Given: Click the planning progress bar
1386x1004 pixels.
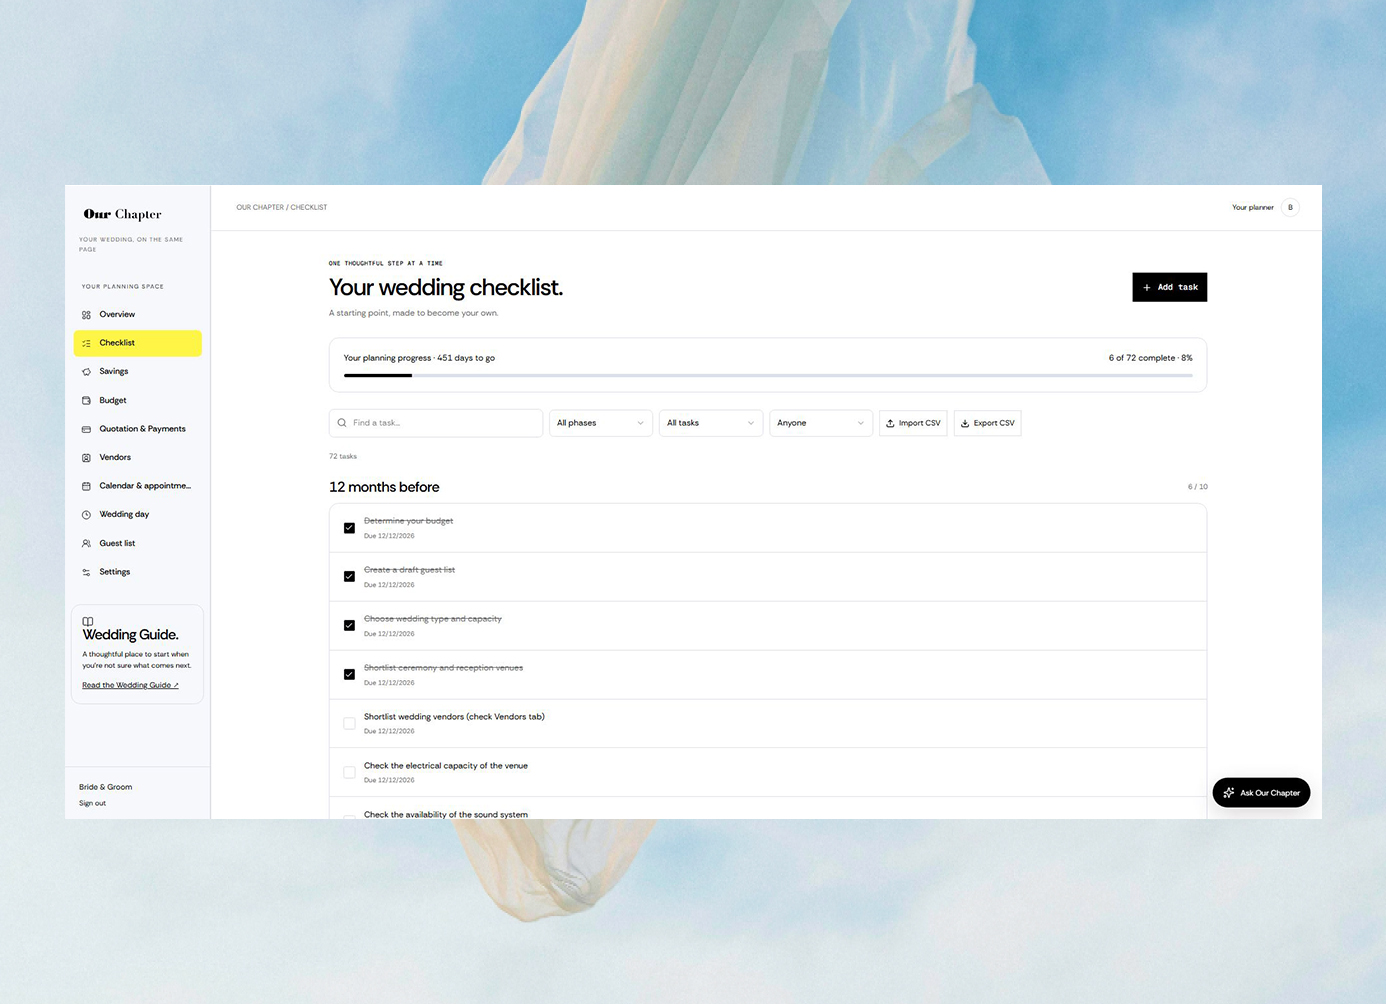Looking at the screenshot, I should pos(768,376).
